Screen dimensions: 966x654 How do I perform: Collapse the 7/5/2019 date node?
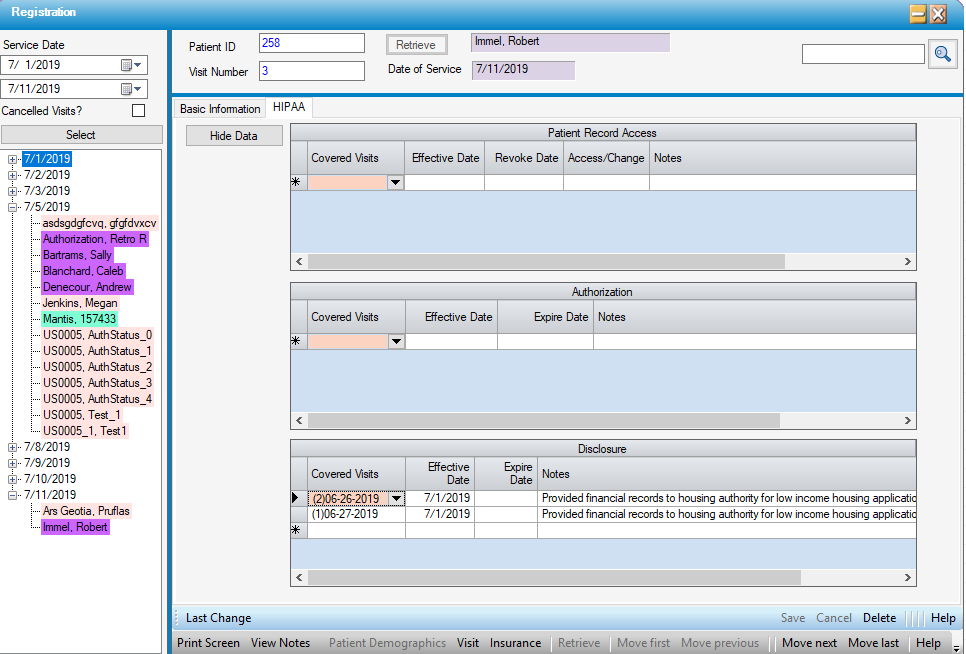pos(13,207)
